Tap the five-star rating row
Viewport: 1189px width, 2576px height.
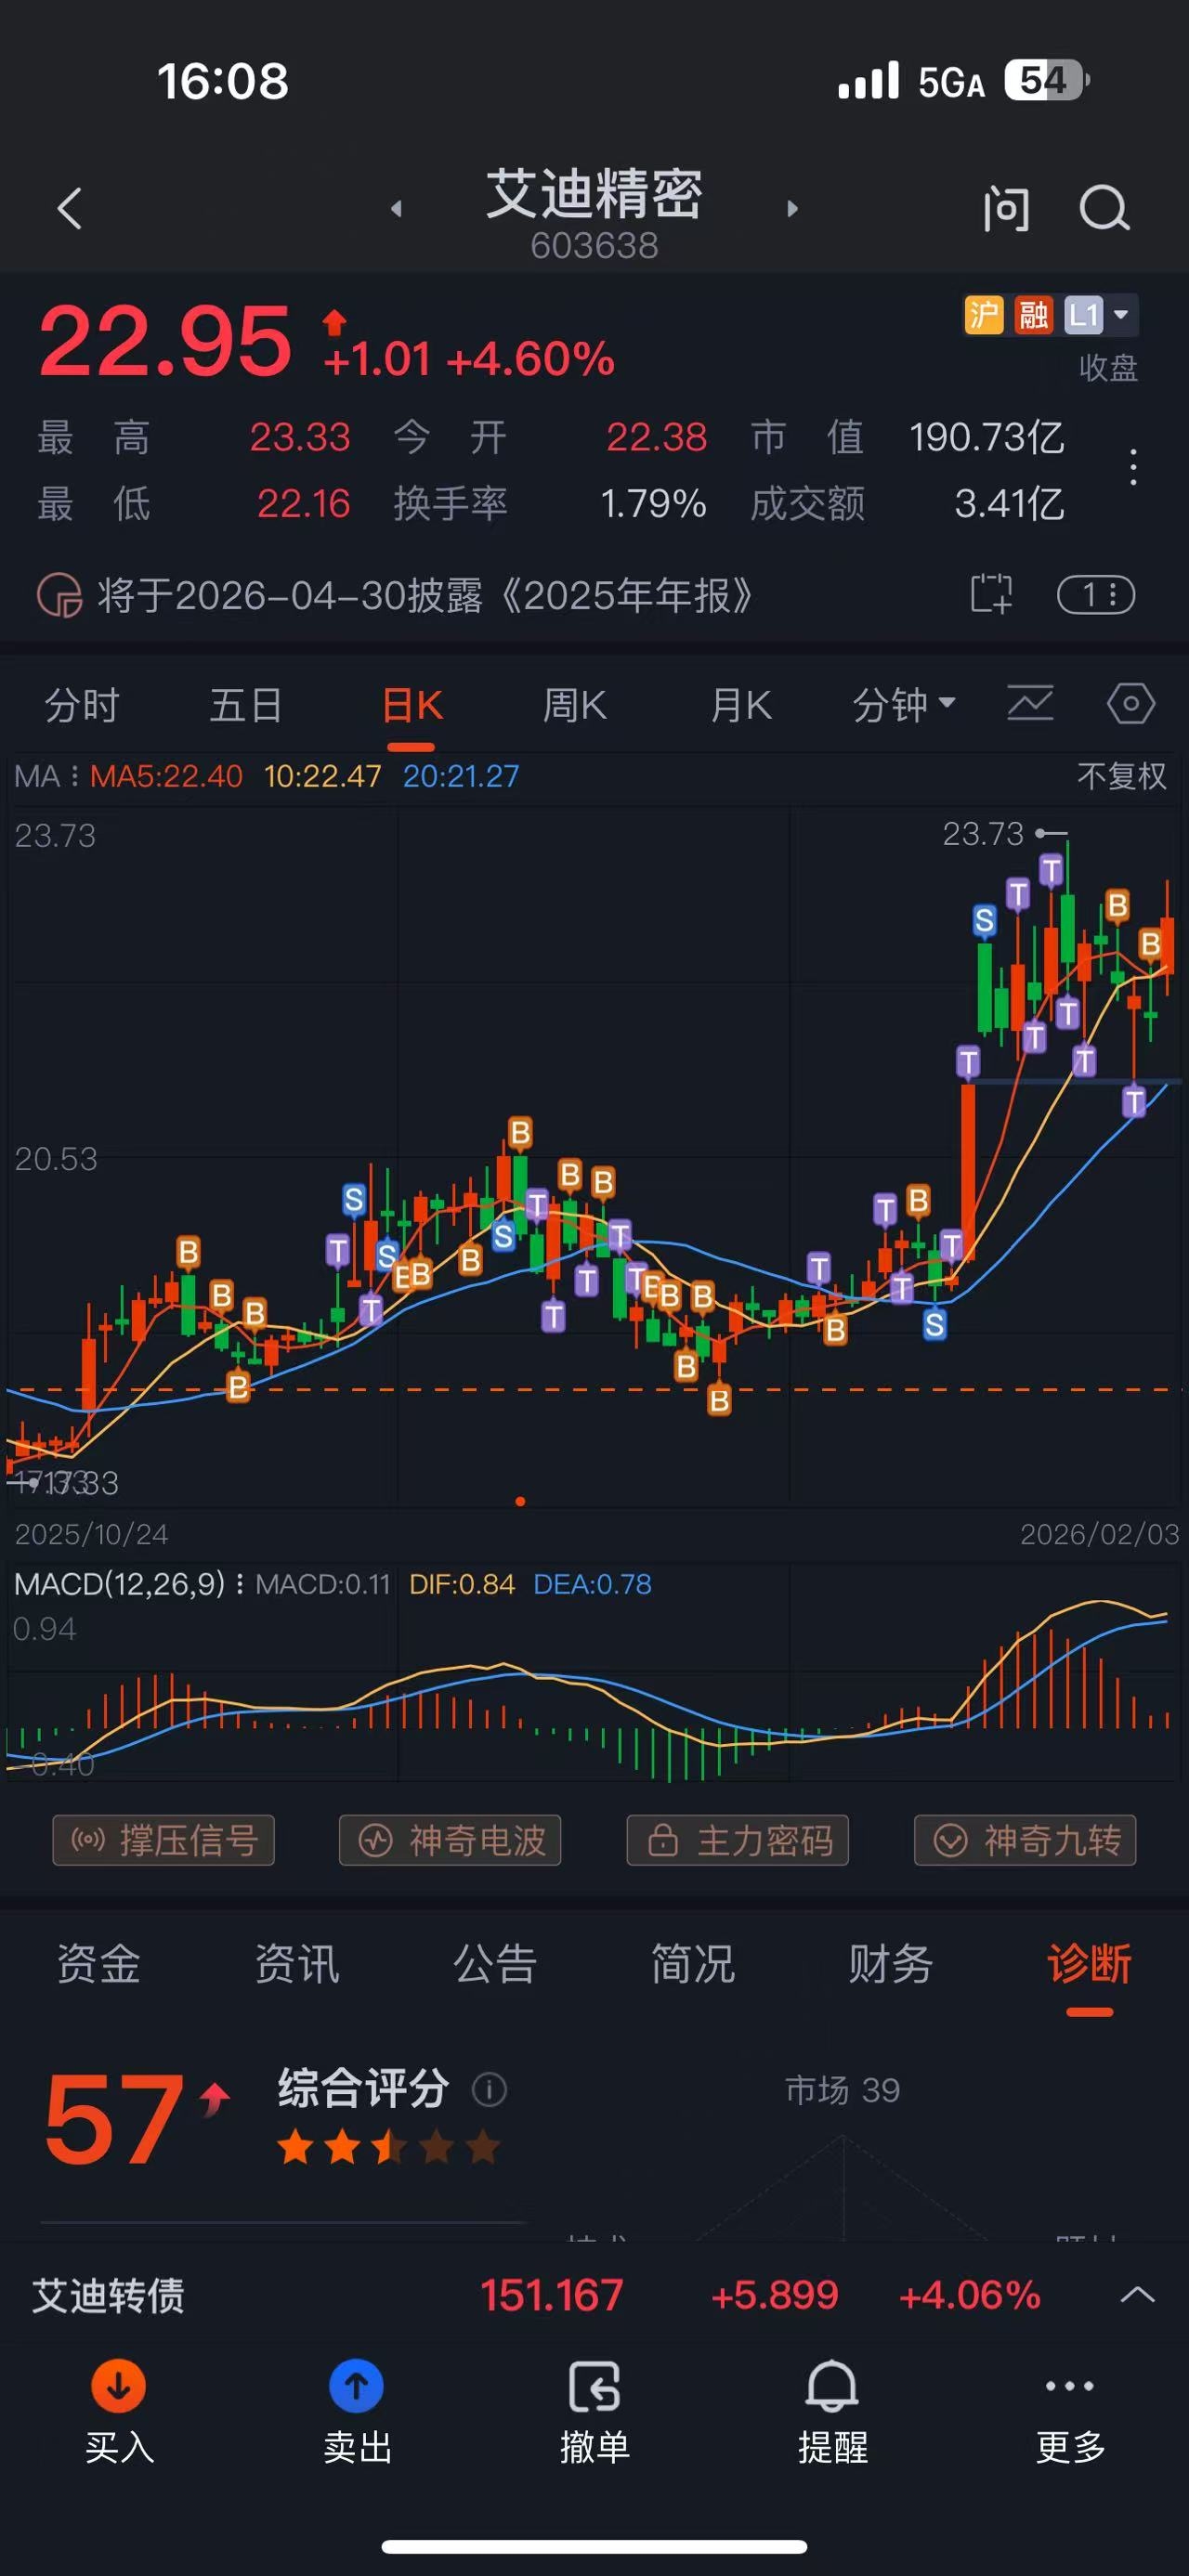[x=388, y=2147]
